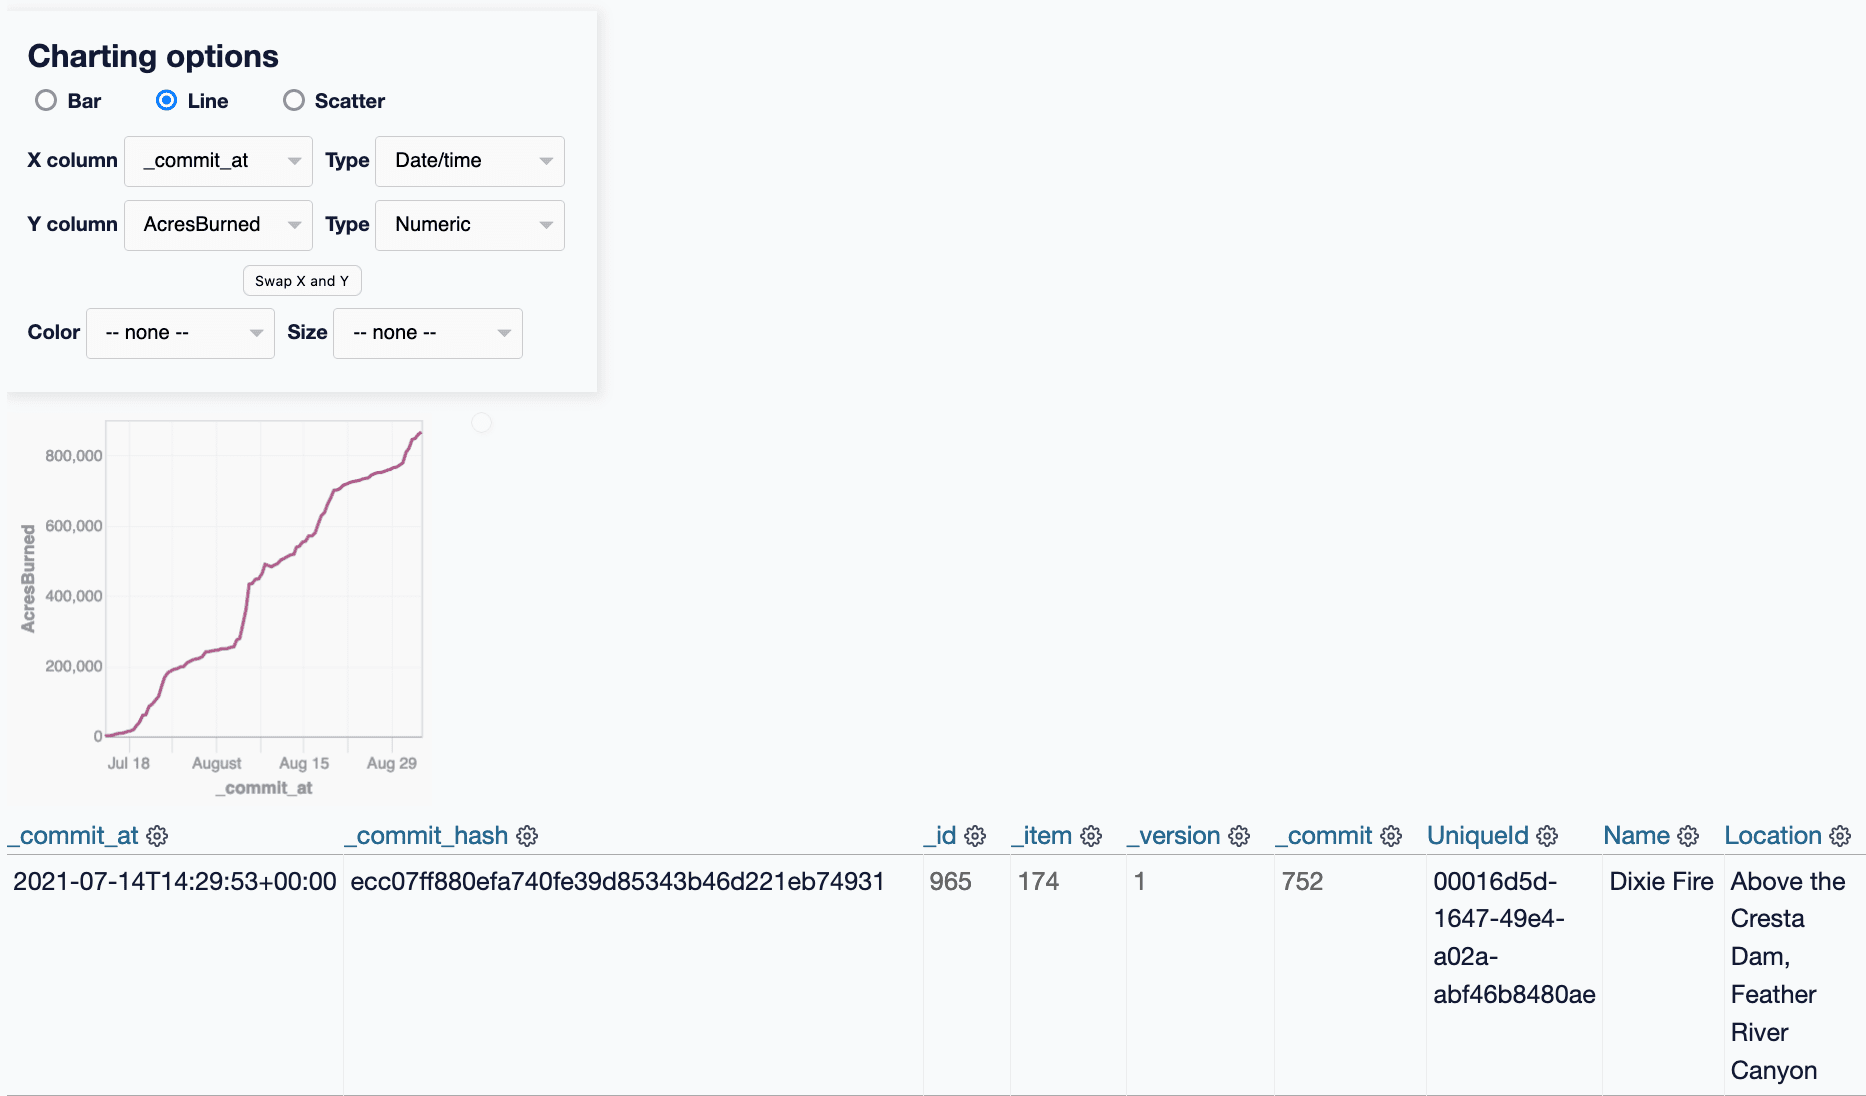Open the _version column gear menu
This screenshot has height=1096, width=1866.
tap(1239, 836)
